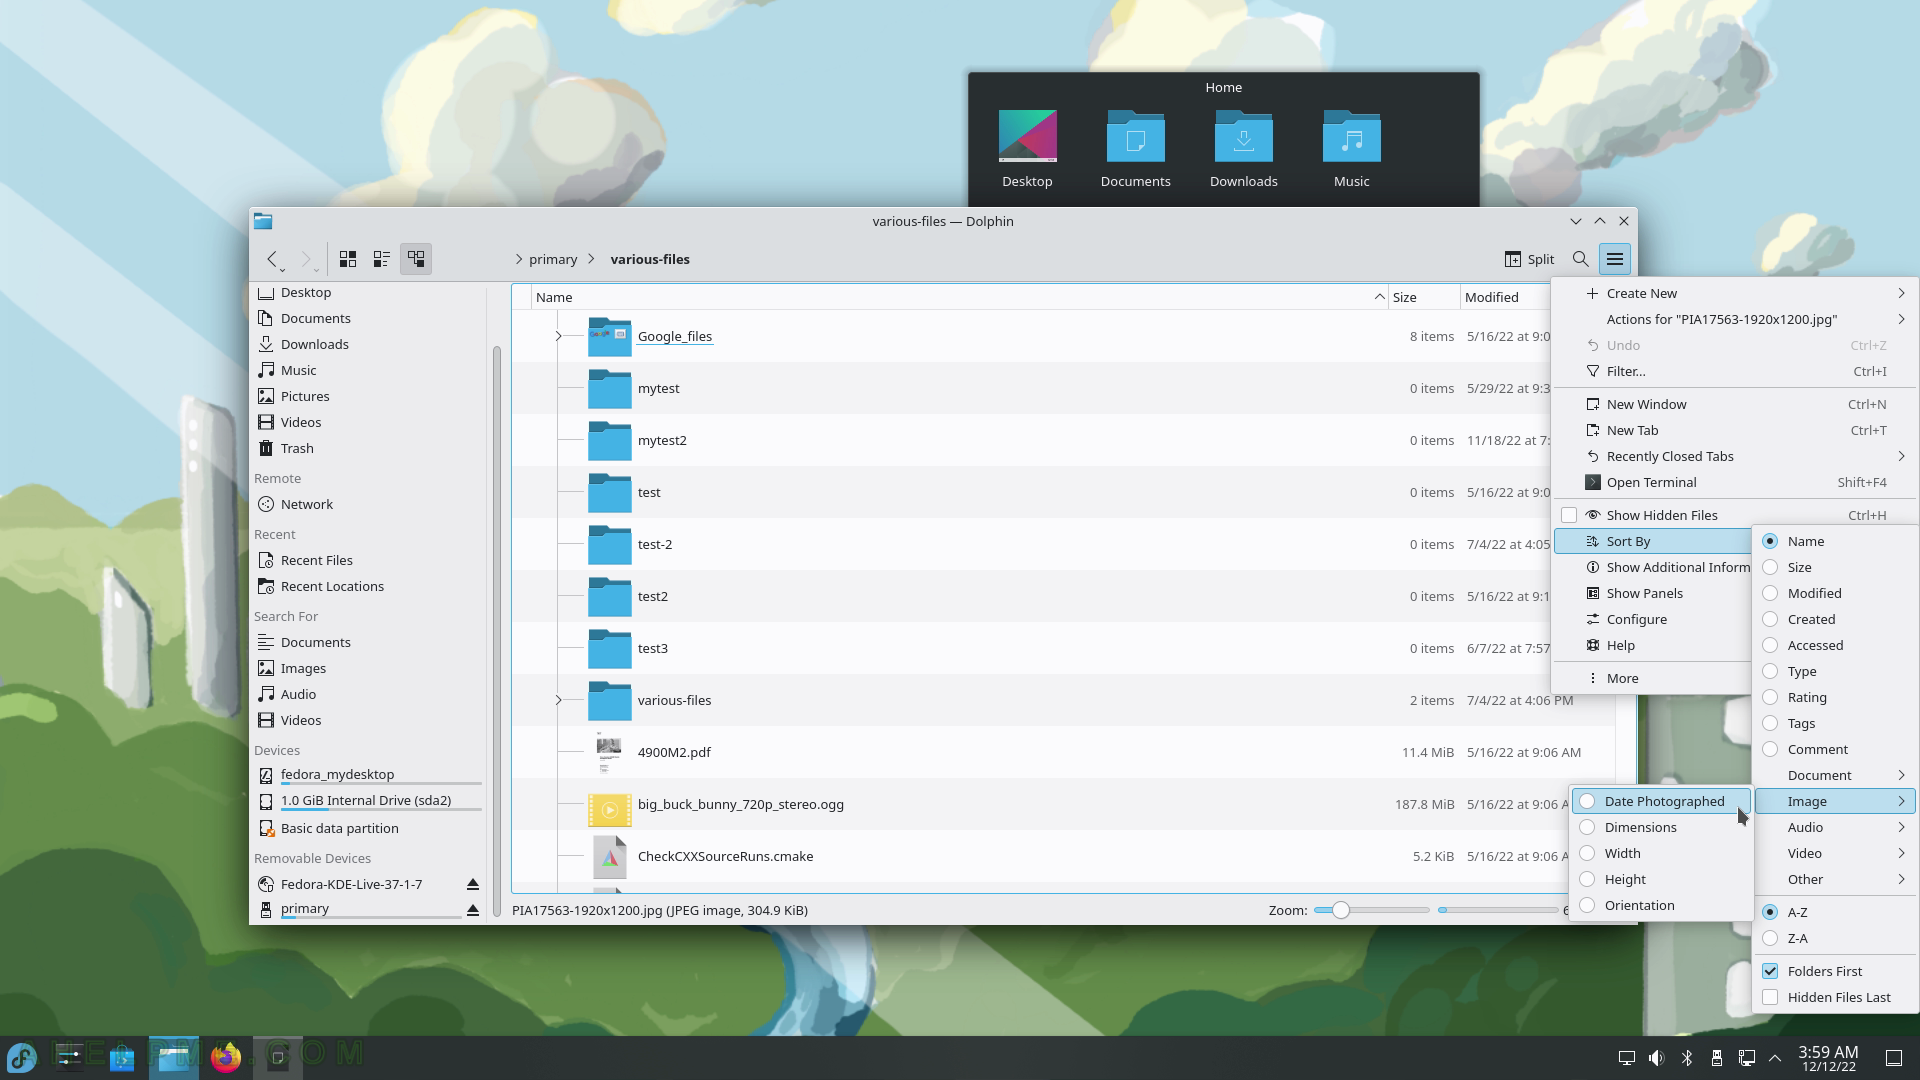Open Desktop folder in Home widget
The height and width of the screenshot is (1080, 1920).
click(1027, 149)
